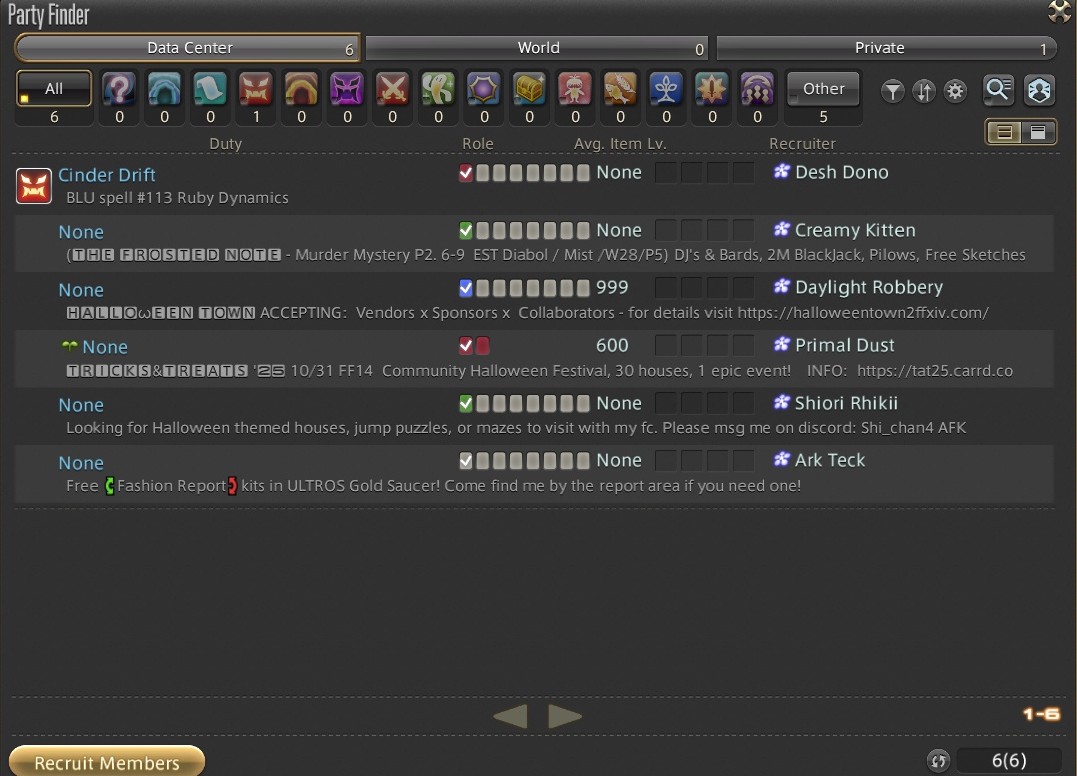Click the refresh listings icon near 6(6)

[938, 760]
